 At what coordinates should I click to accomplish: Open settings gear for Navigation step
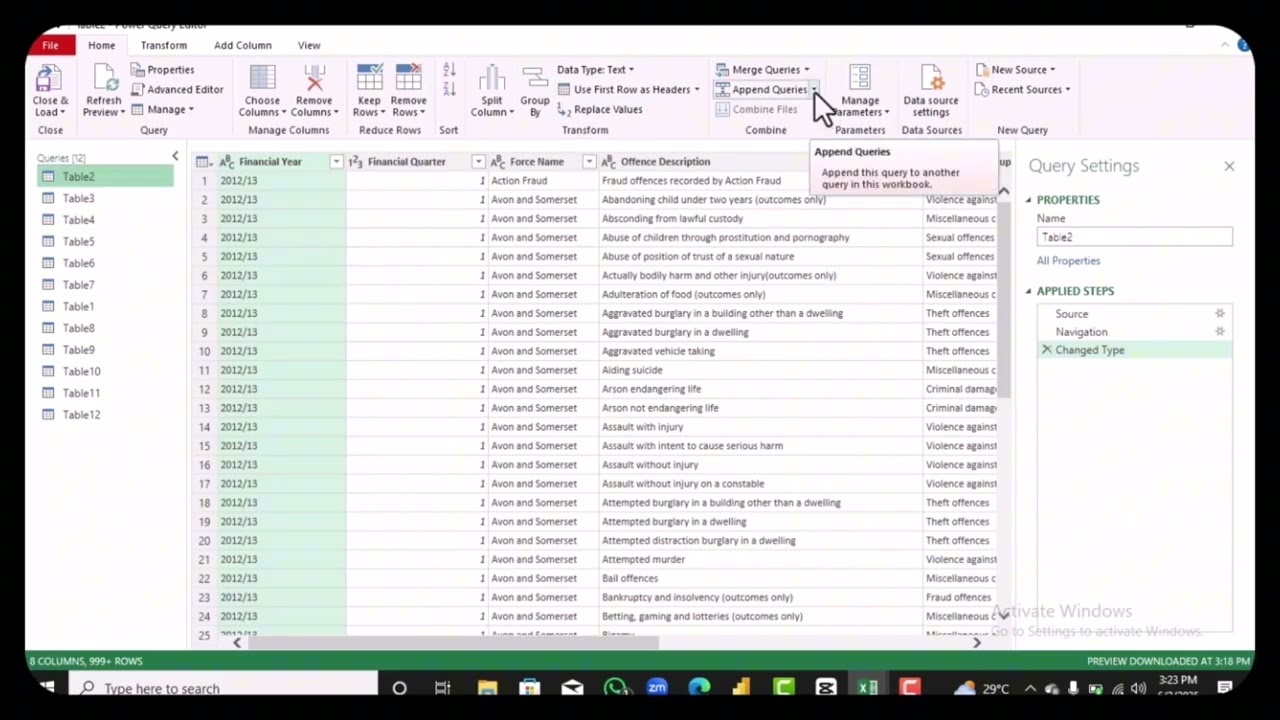pos(1220,331)
